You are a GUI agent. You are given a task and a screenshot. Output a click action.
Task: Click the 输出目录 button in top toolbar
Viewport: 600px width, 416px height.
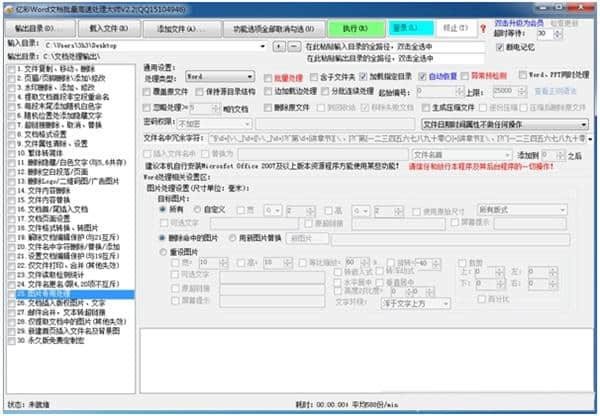point(36,28)
